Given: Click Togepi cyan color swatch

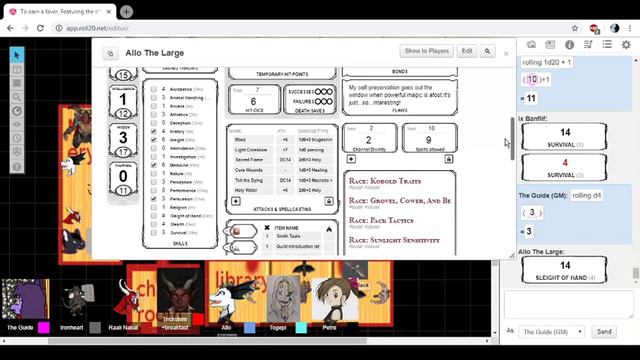Looking at the screenshot, I should [x=301, y=327].
